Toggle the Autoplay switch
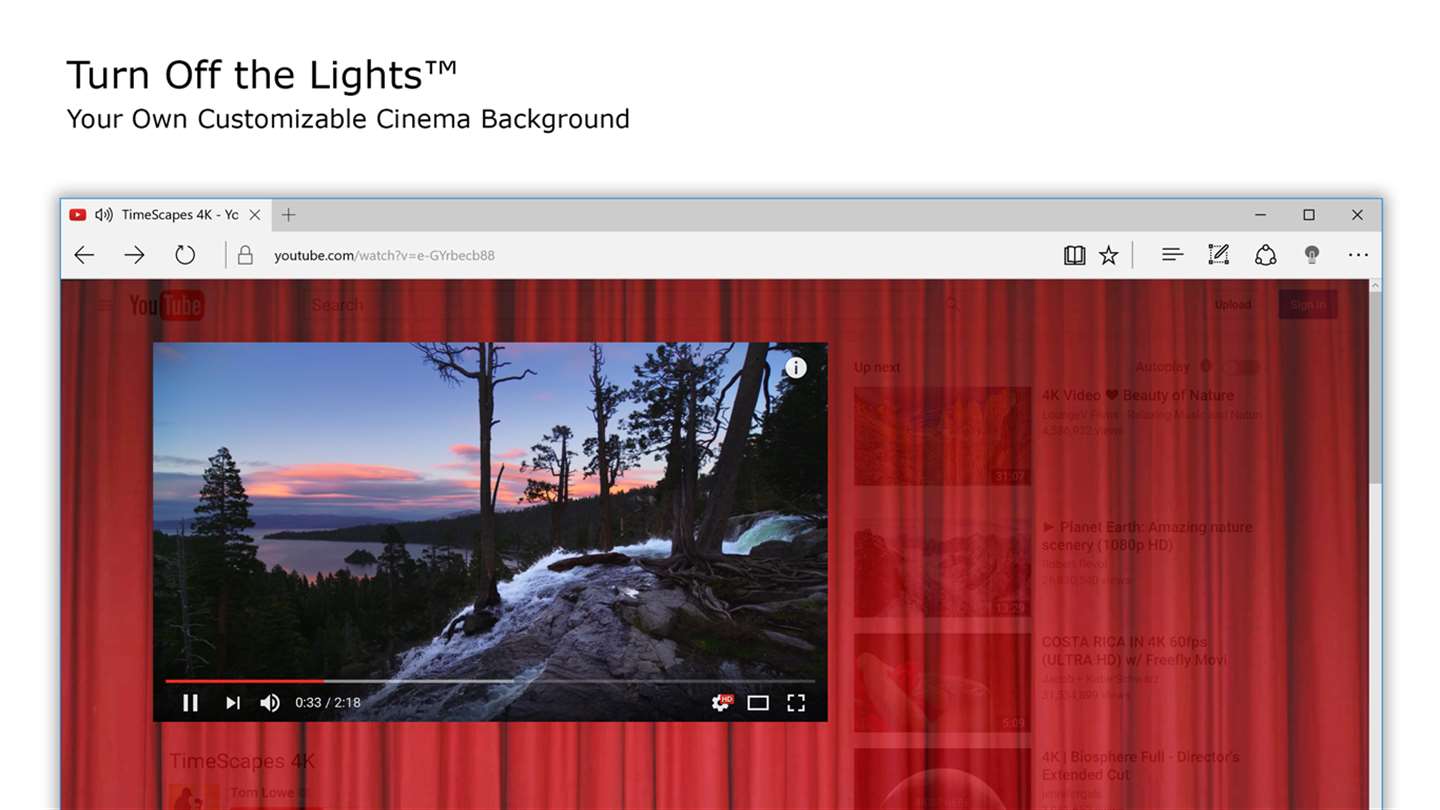1440x810 pixels. coord(1240,367)
